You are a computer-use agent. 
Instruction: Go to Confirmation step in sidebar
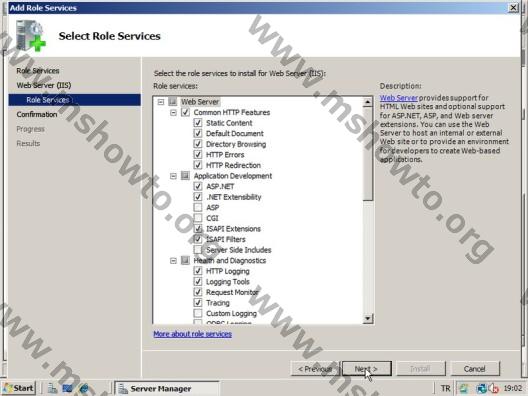pyautogui.click(x=37, y=114)
